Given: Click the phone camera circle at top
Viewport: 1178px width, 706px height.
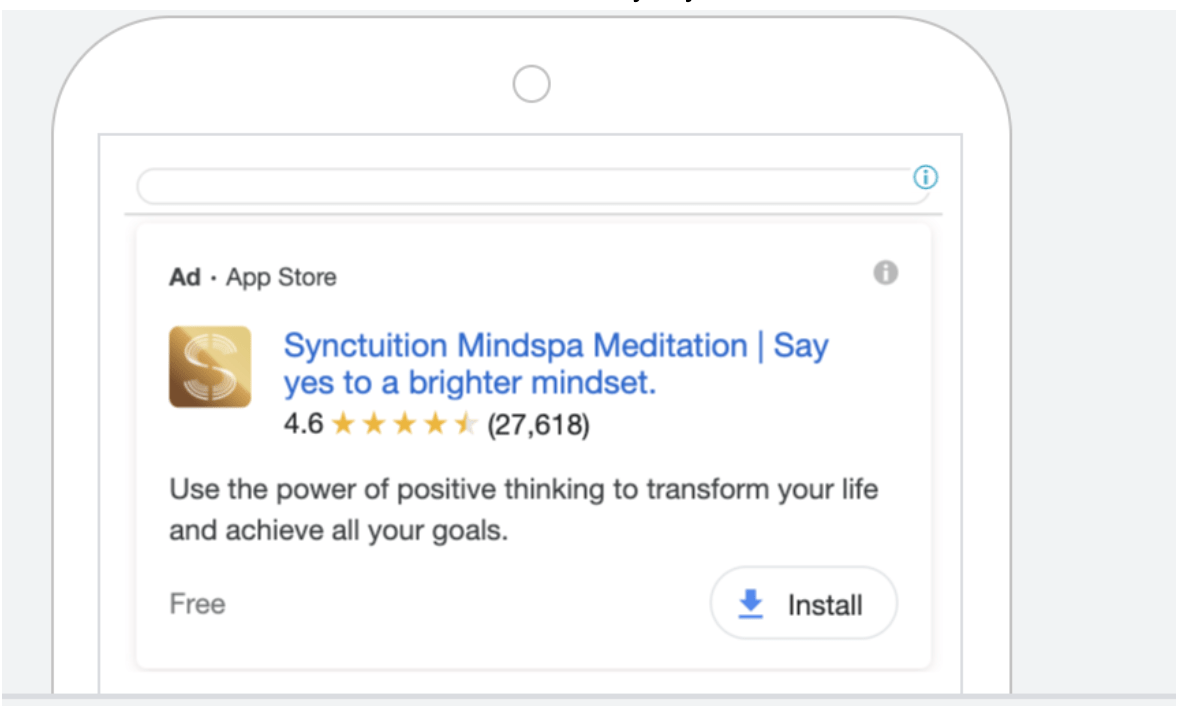Looking at the screenshot, I should 531,83.
